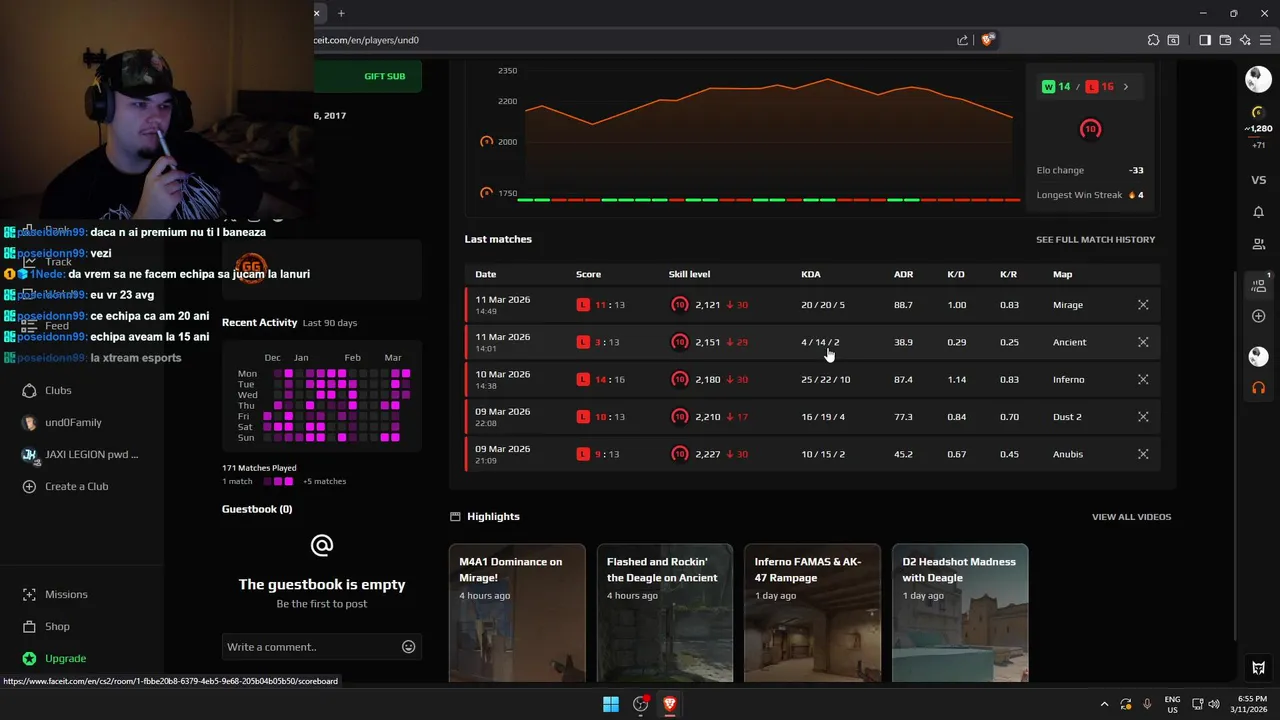
Task: Click the Skill level column header
Action: click(x=689, y=274)
